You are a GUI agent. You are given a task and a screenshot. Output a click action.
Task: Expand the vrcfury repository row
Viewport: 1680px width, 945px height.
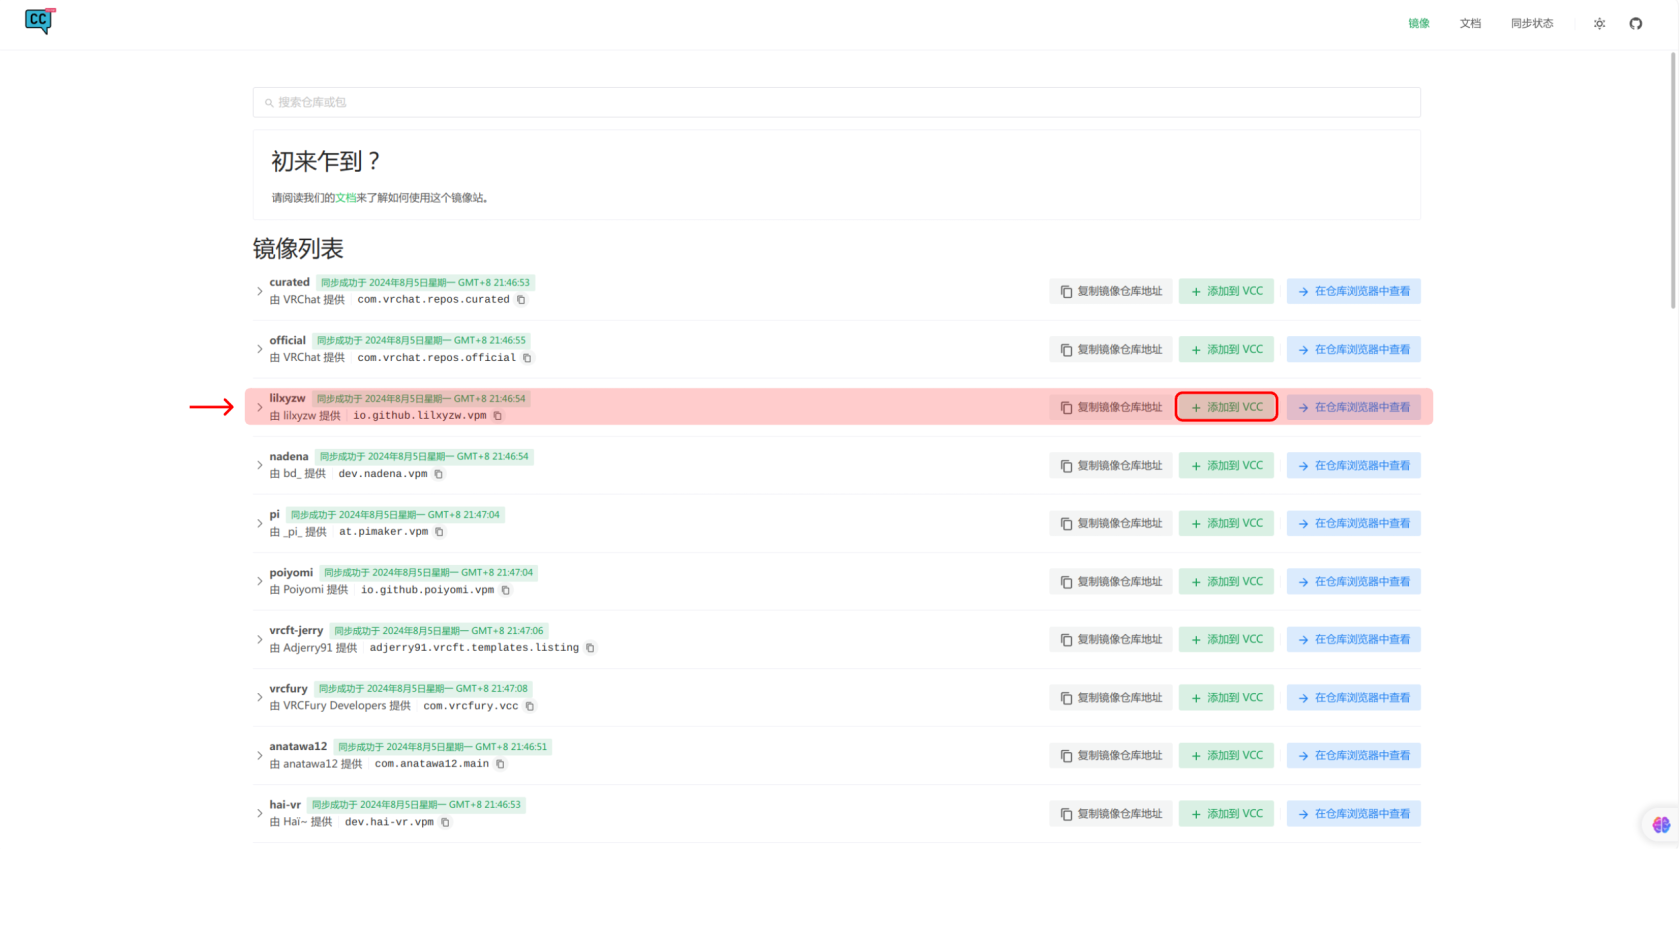tap(260, 697)
